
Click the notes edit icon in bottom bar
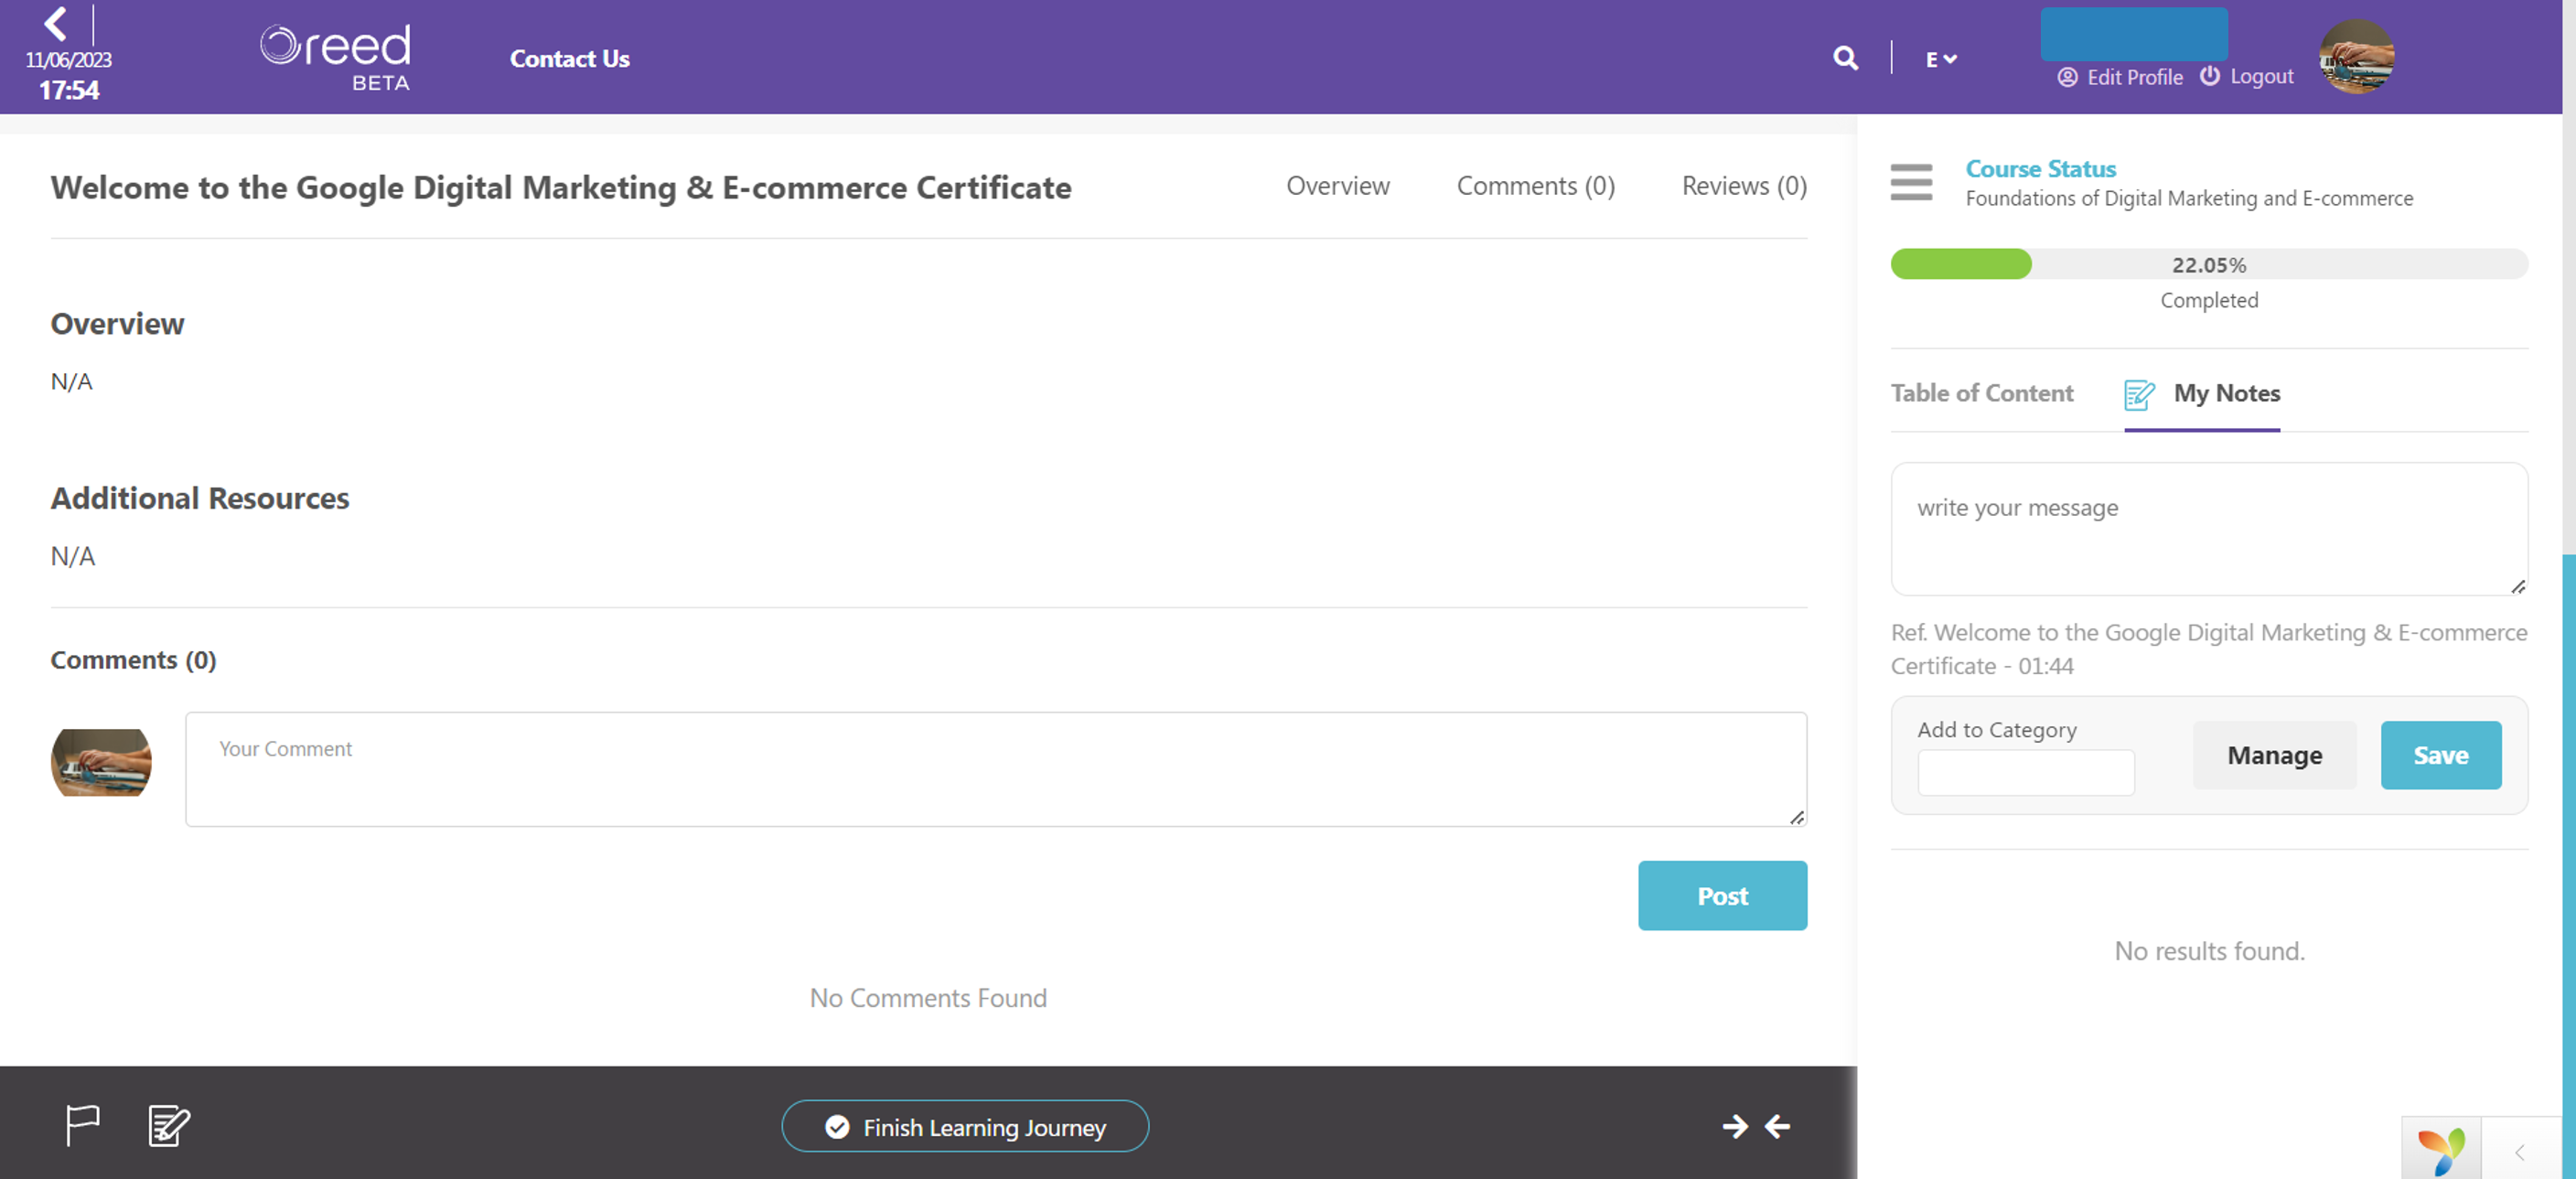point(169,1125)
